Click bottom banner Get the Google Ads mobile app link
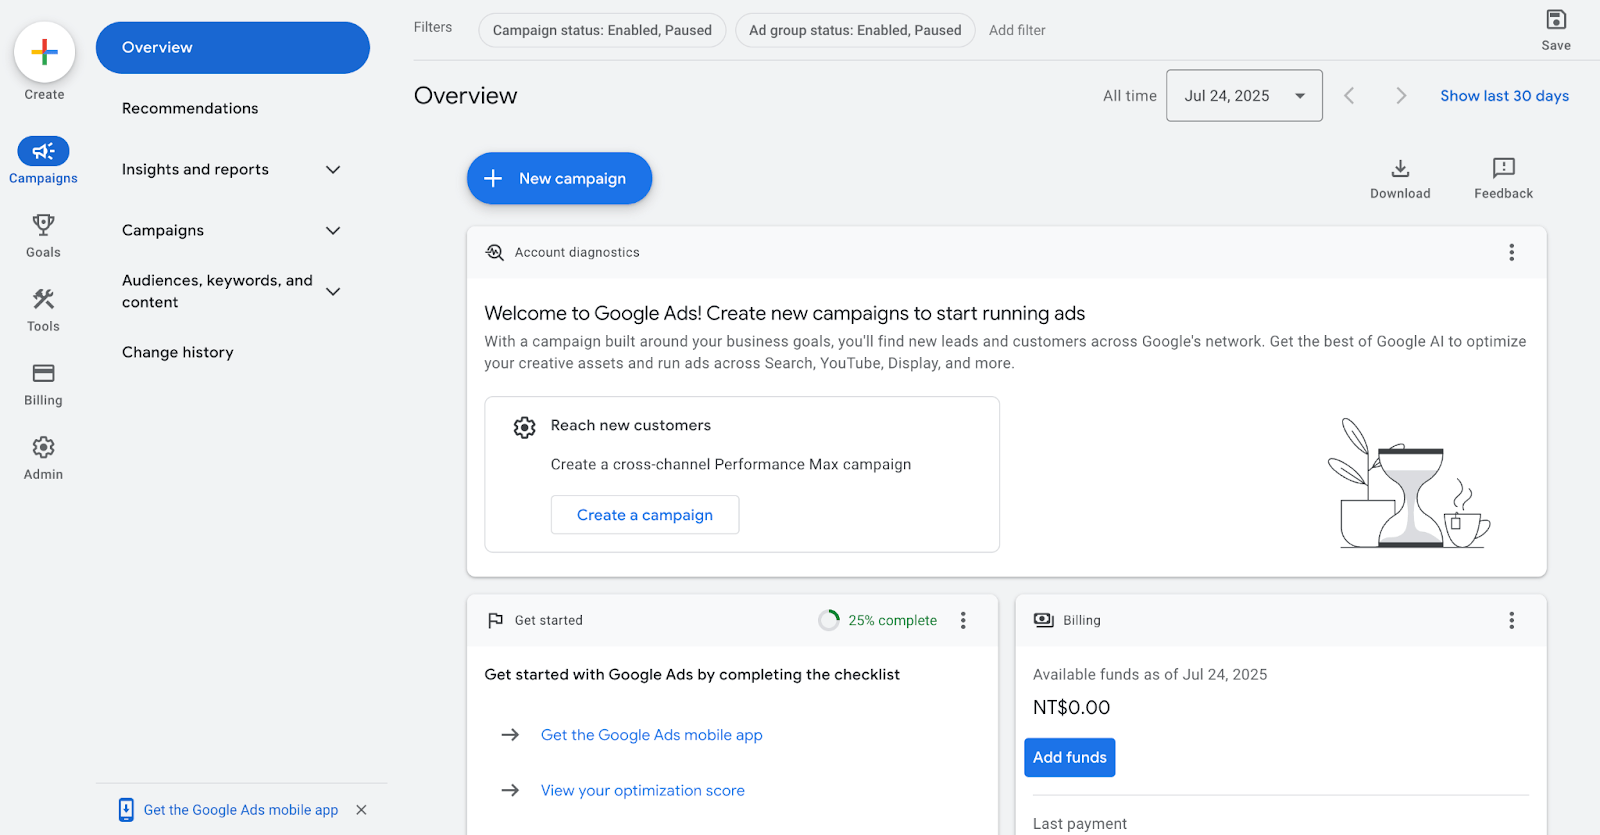 (x=241, y=810)
